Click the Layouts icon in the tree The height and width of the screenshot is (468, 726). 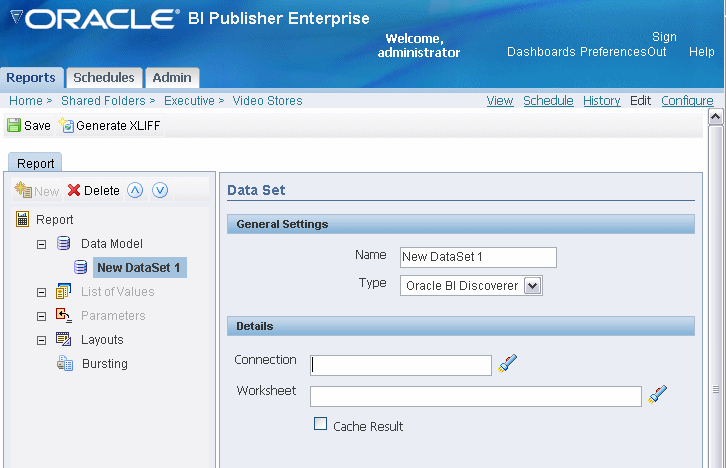[x=63, y=339]
